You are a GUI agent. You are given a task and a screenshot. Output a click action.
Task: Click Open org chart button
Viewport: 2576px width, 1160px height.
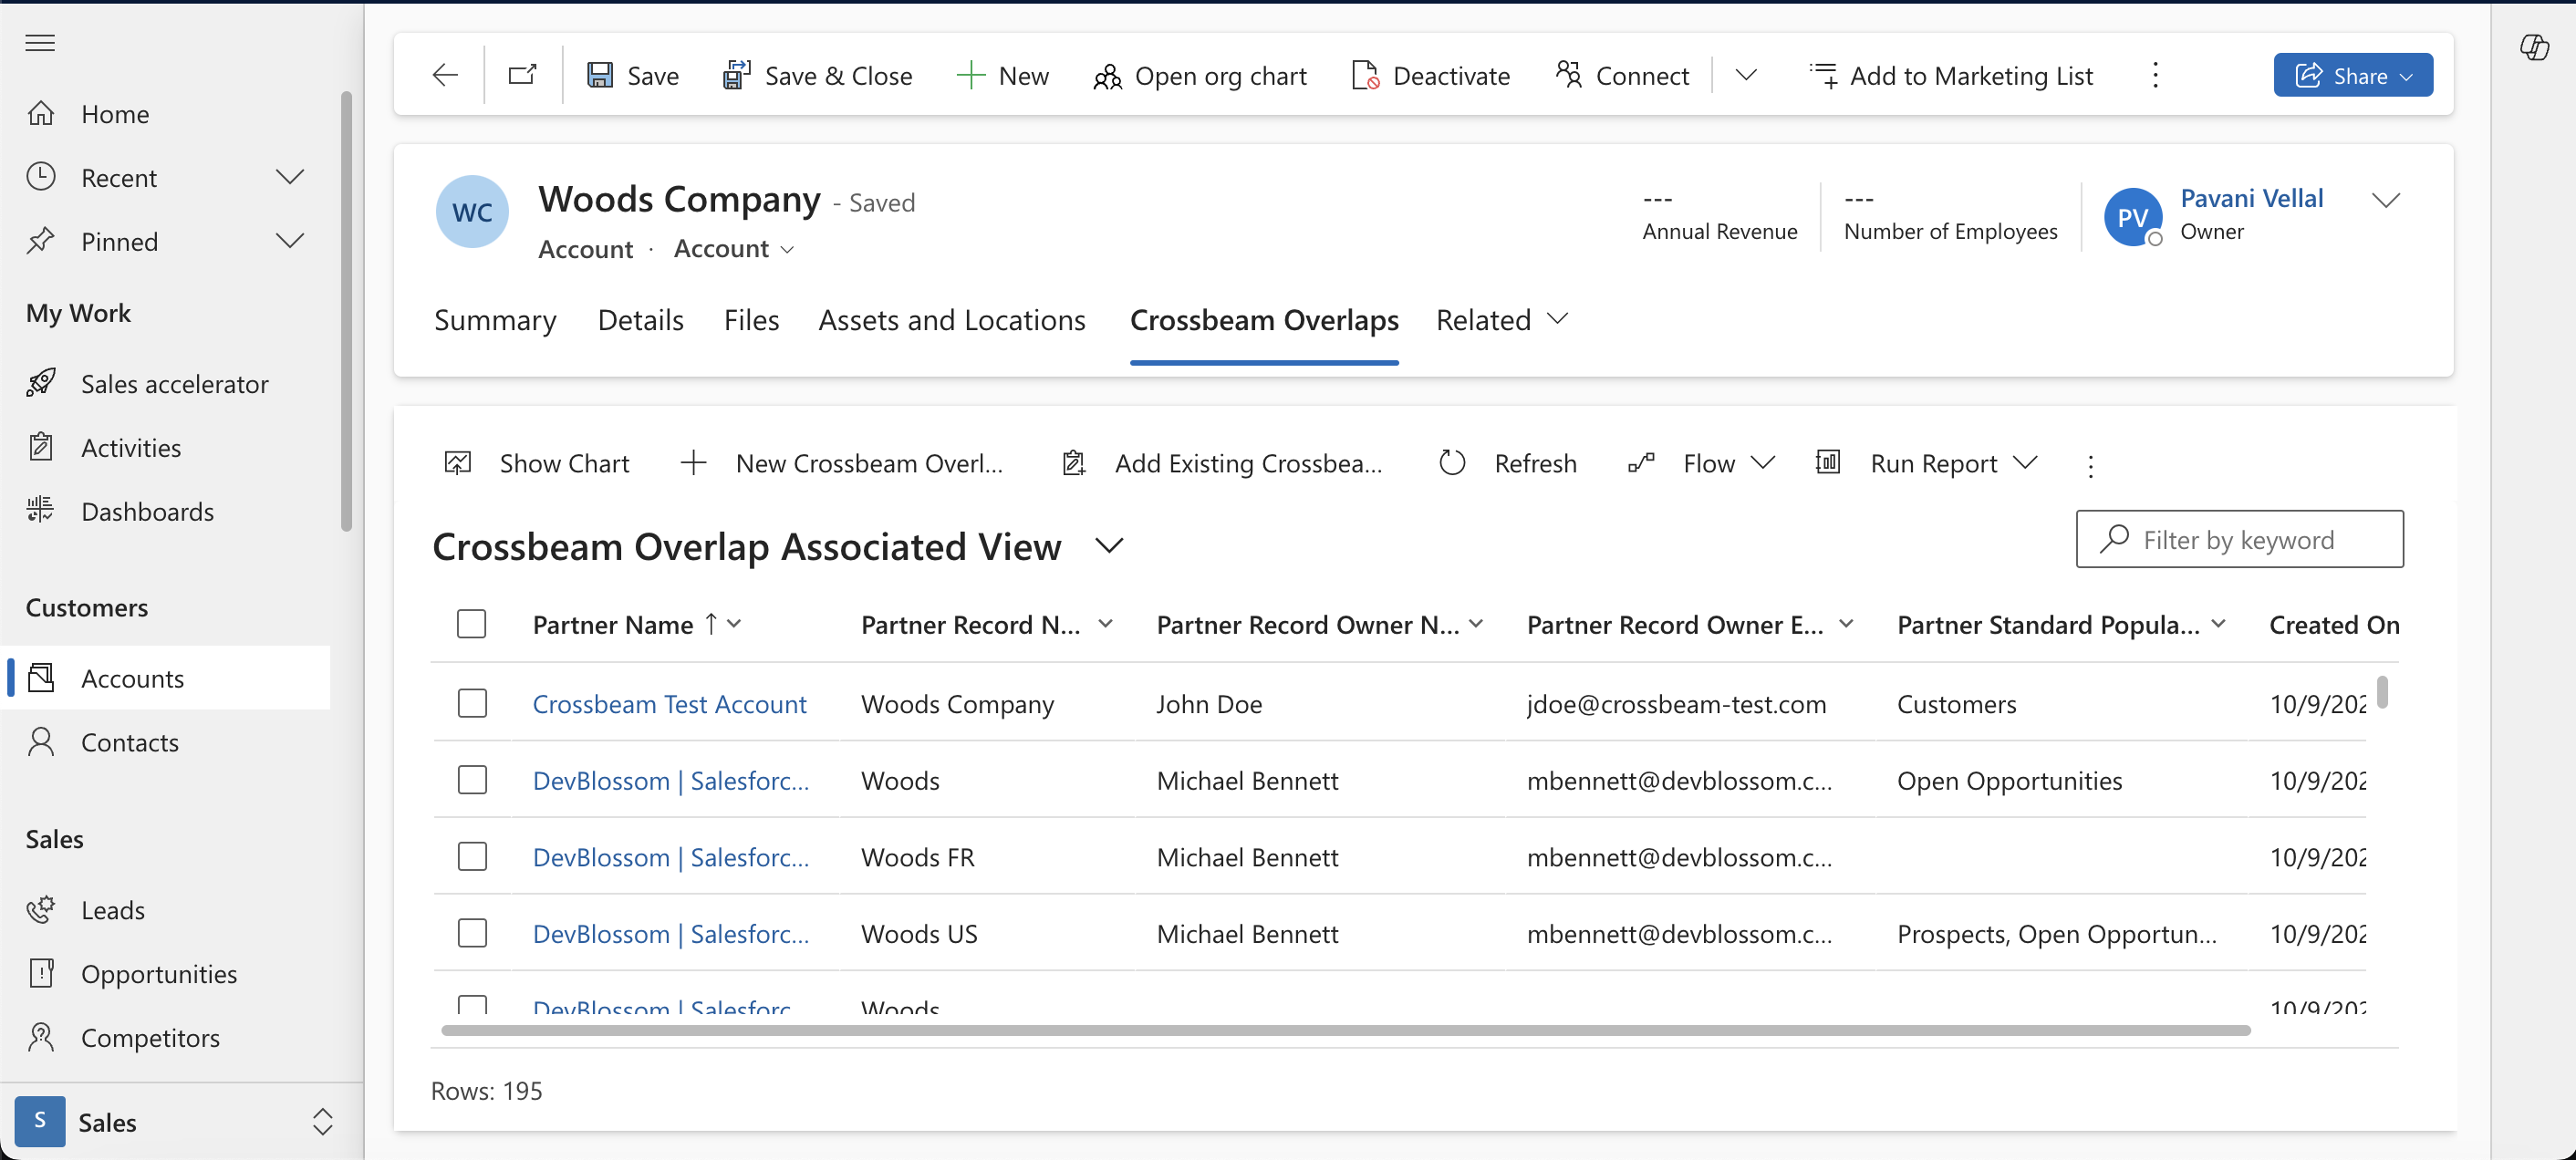click(x=1200, y=76)
